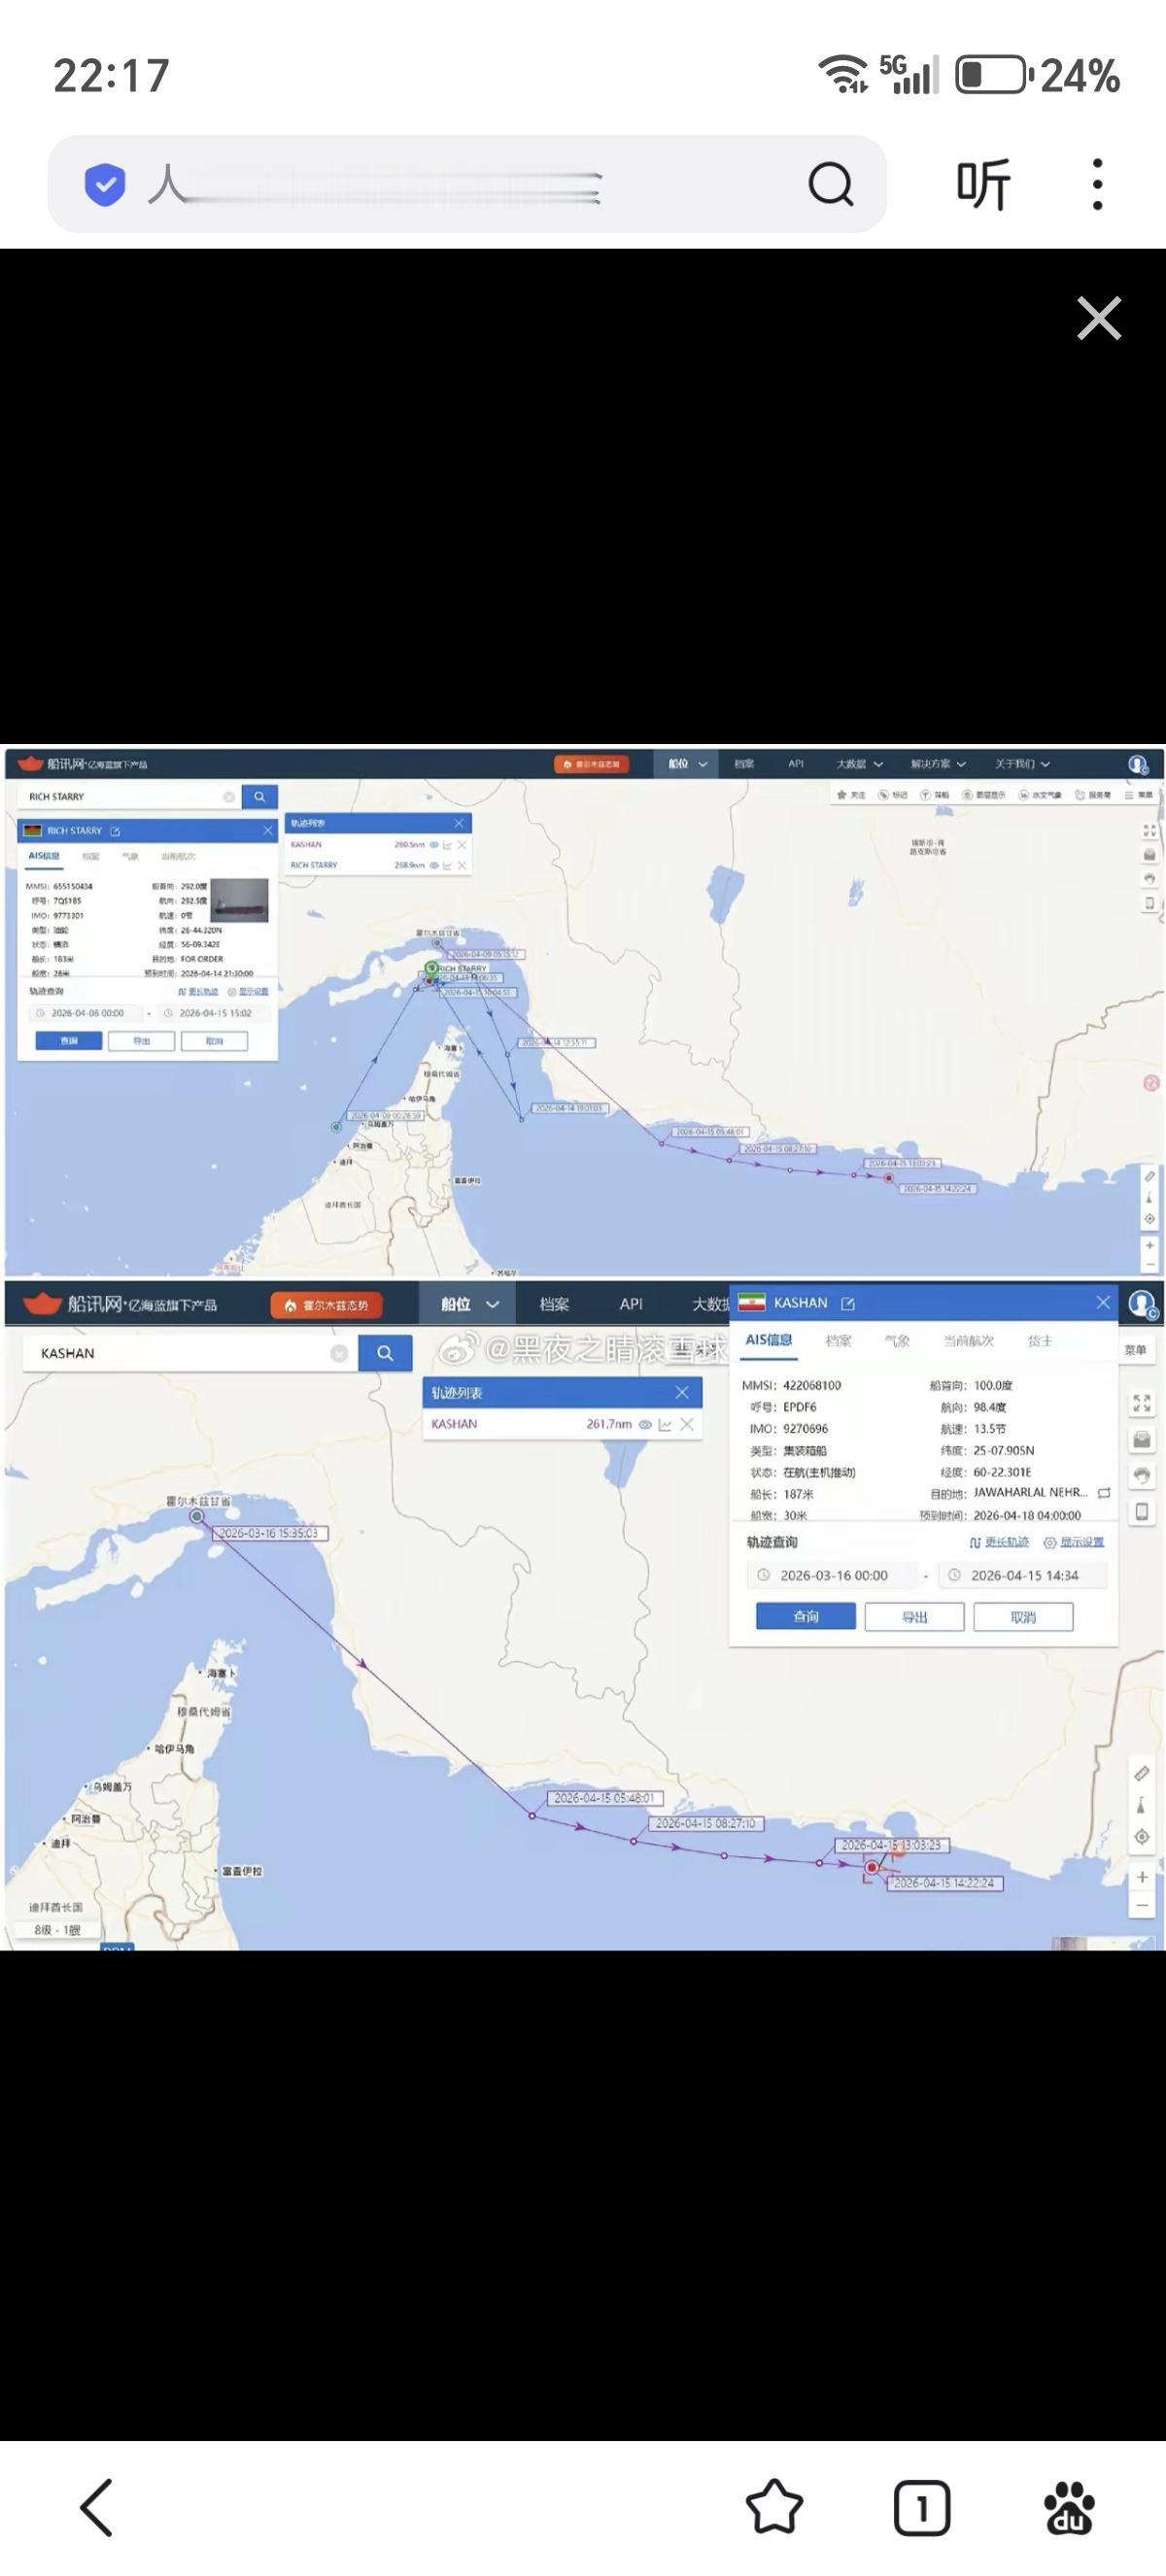This screenshot has width=1166, height=2576.
Task: Close the 轨迹列表 panel on the KASHAN map
Action: [x=682, y=1392]
